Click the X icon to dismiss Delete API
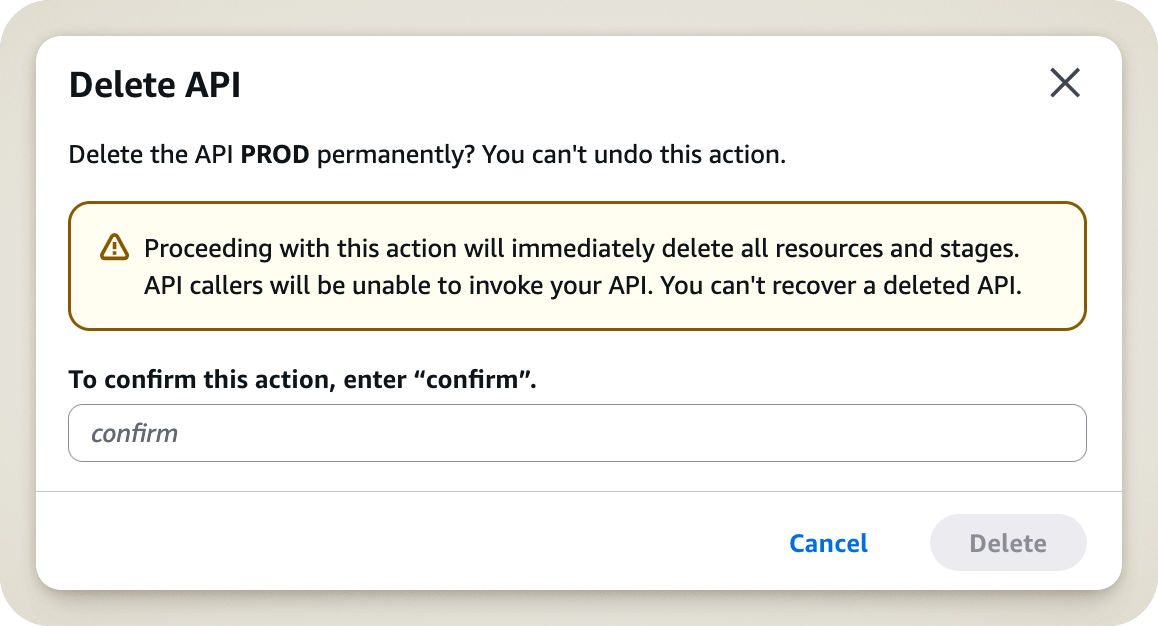The width and height of the screenshot is (1158, 626). (1064, 84)
